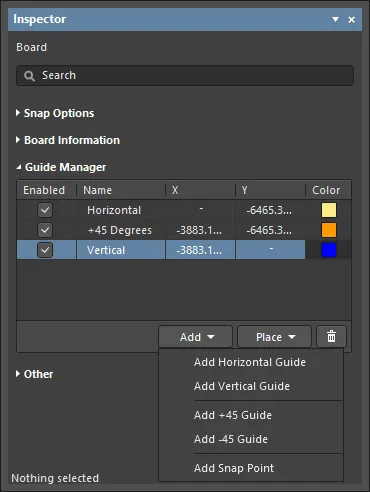
Task: Click the Board object type label
Action: [x=31, y=47]
